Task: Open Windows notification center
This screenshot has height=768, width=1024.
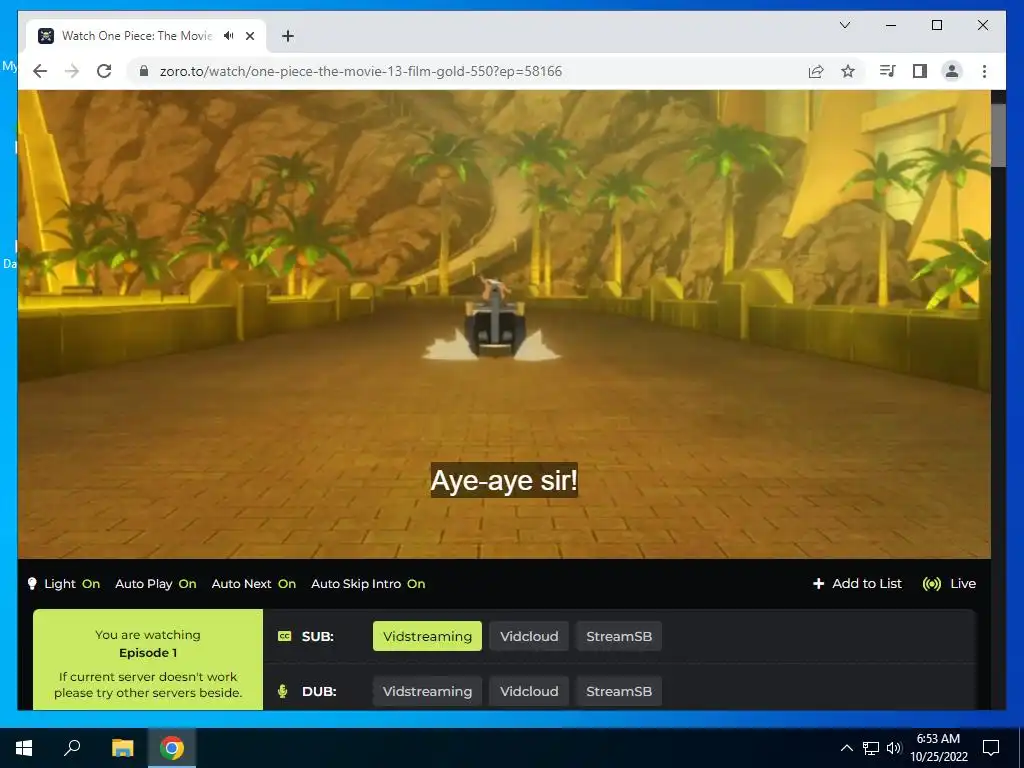Action: [991, 748]
